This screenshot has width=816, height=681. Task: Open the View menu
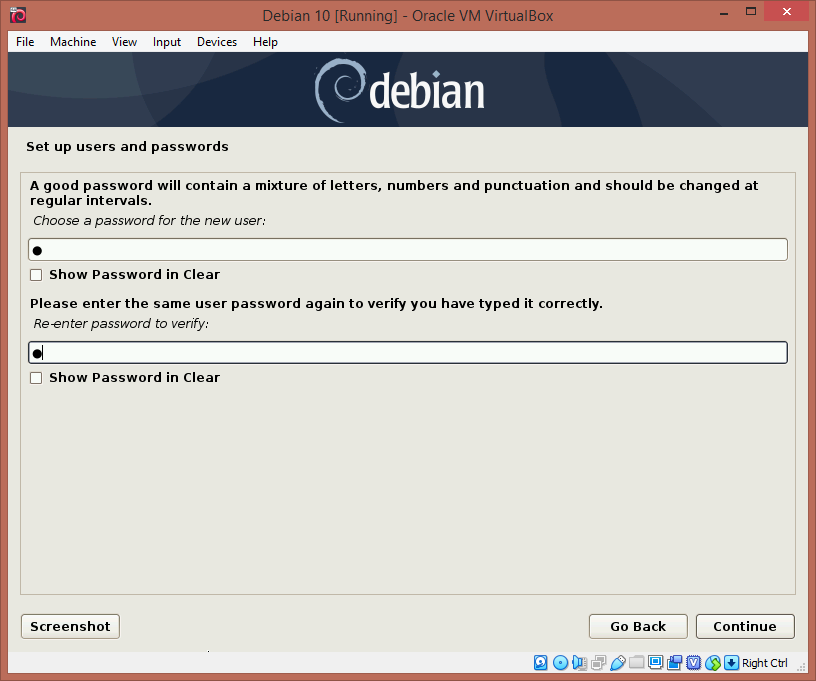click(124, 42)
